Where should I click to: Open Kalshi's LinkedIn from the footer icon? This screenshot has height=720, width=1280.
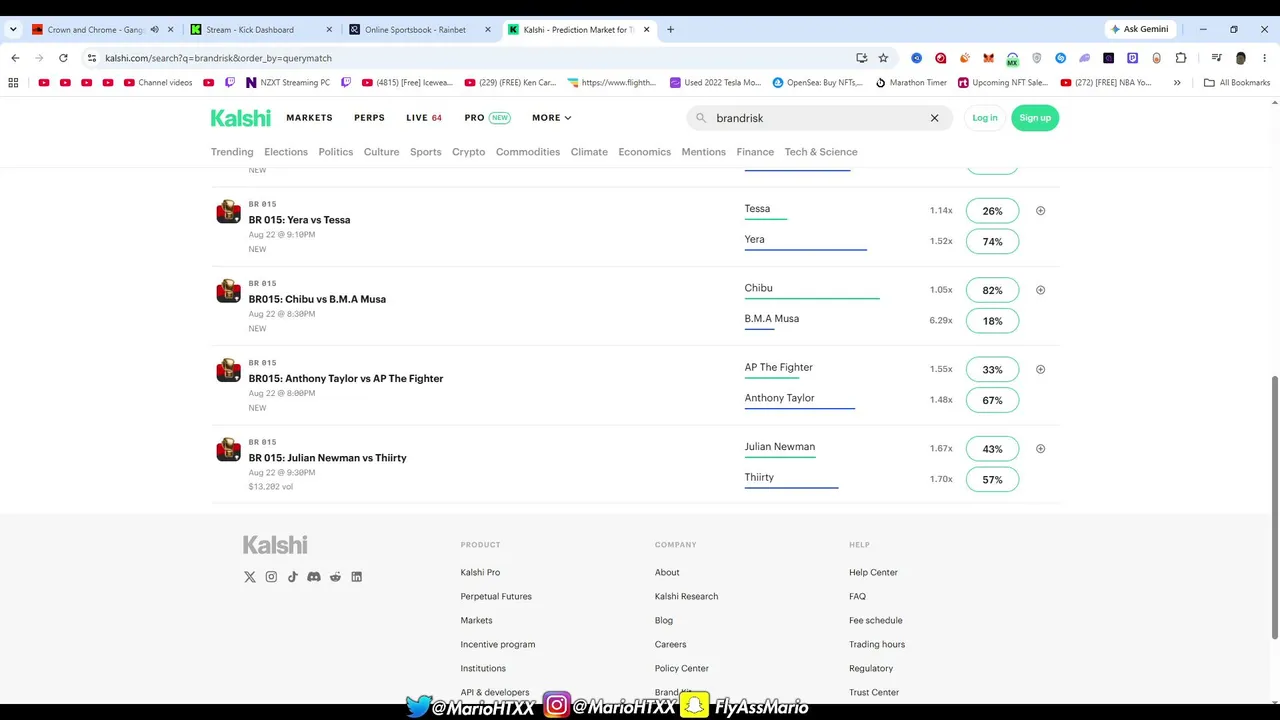click(x=356, y=577)
